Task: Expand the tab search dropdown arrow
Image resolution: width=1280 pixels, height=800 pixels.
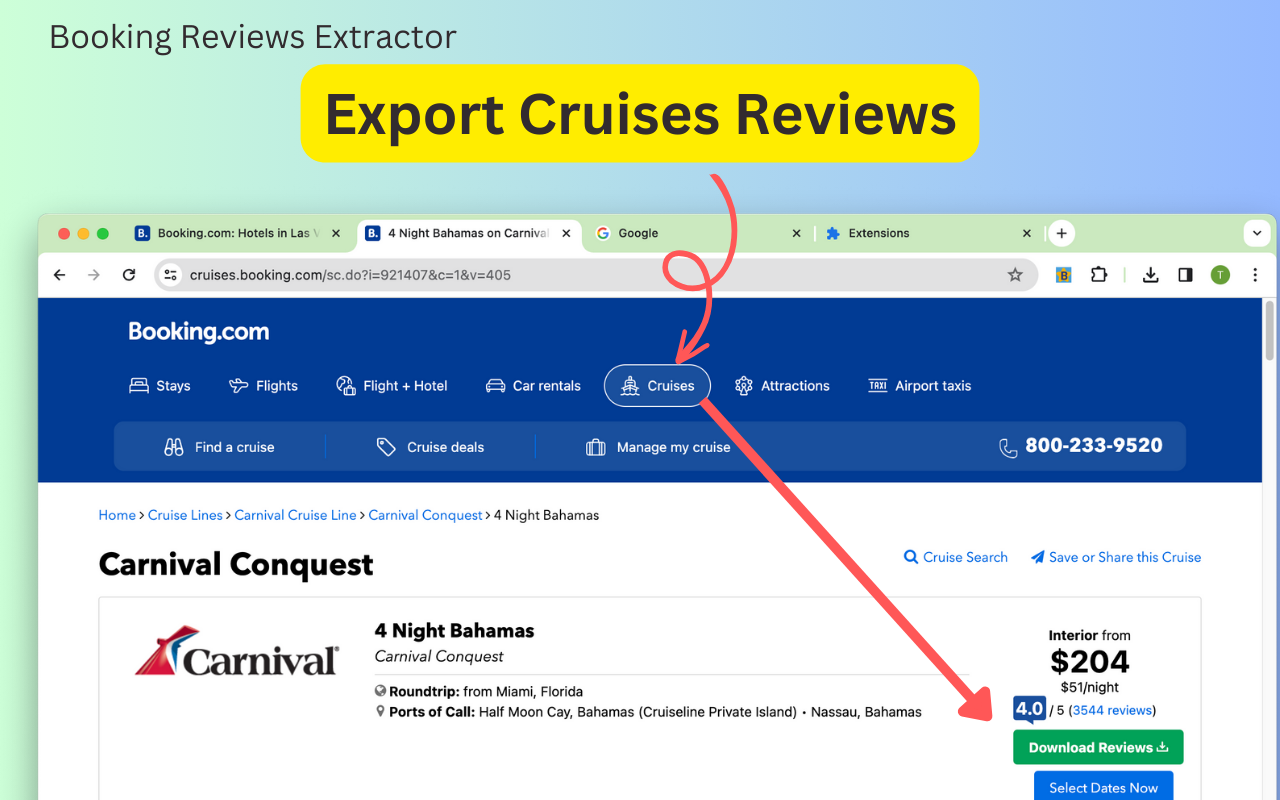Action: (x=1256, y=233)
